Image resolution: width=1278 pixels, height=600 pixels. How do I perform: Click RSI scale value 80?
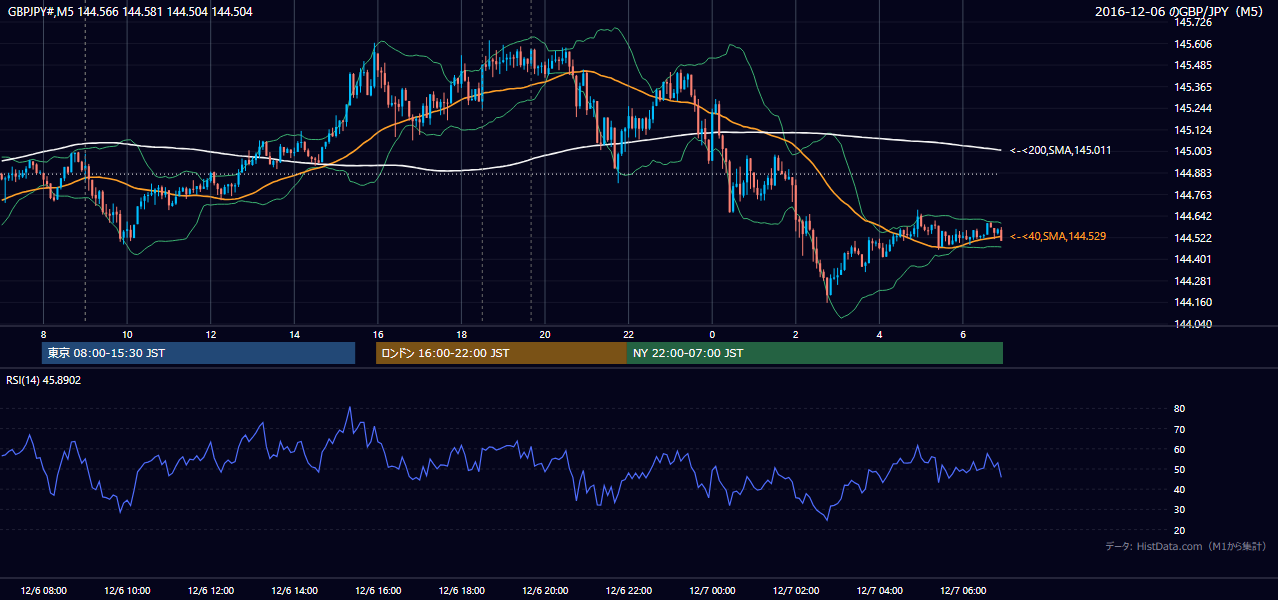coord(1179,409)
